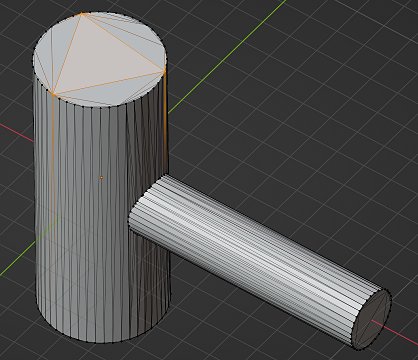Image resolution: width=418 pixels, height=360 pixels.
Task: Select the orange vertical edge on the cylinder's right side
Action: [165, 120]
